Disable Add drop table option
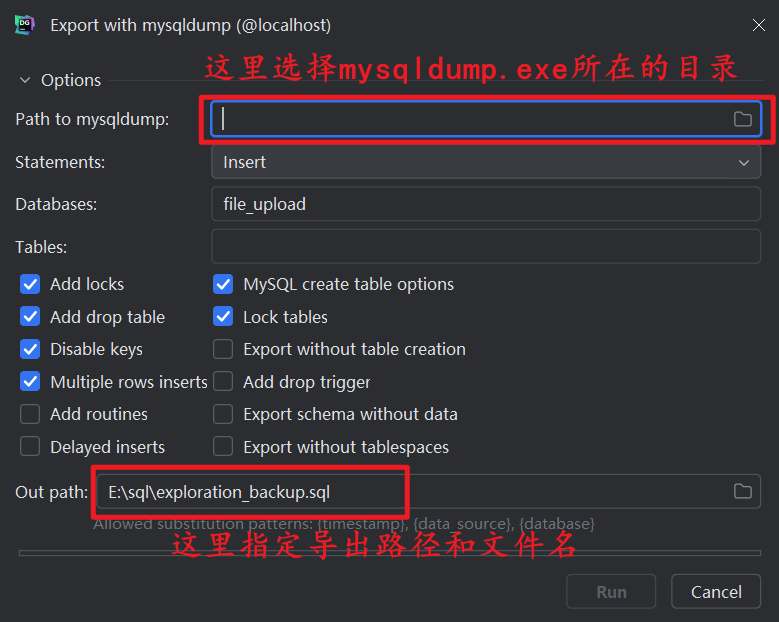Image resolution: width=779 pixels, height=622 pixels. (x=30, y=317)
